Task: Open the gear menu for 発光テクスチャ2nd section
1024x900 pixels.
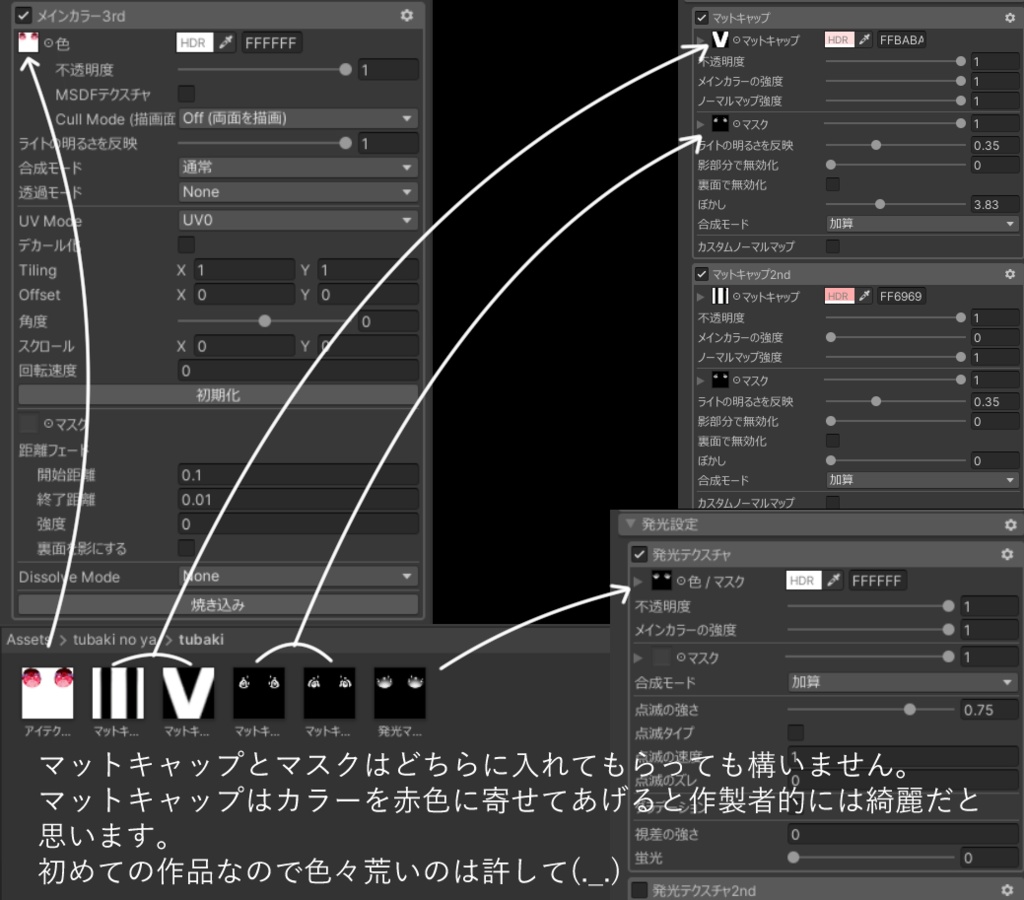Action: click(x=1007, y=890)
